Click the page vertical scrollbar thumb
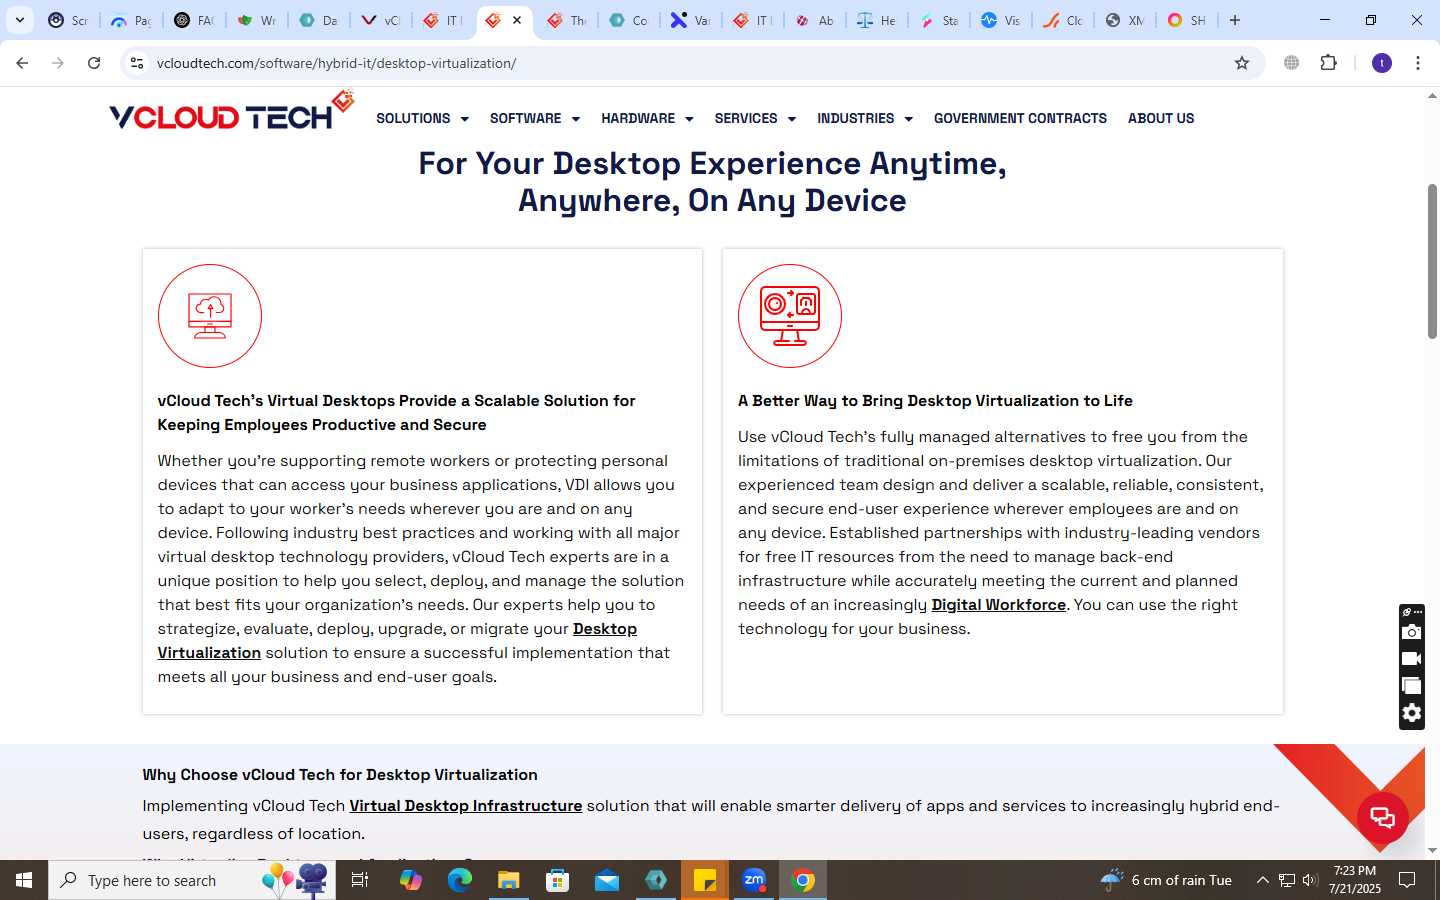 pyautogui.click(x=1432, y=261)
